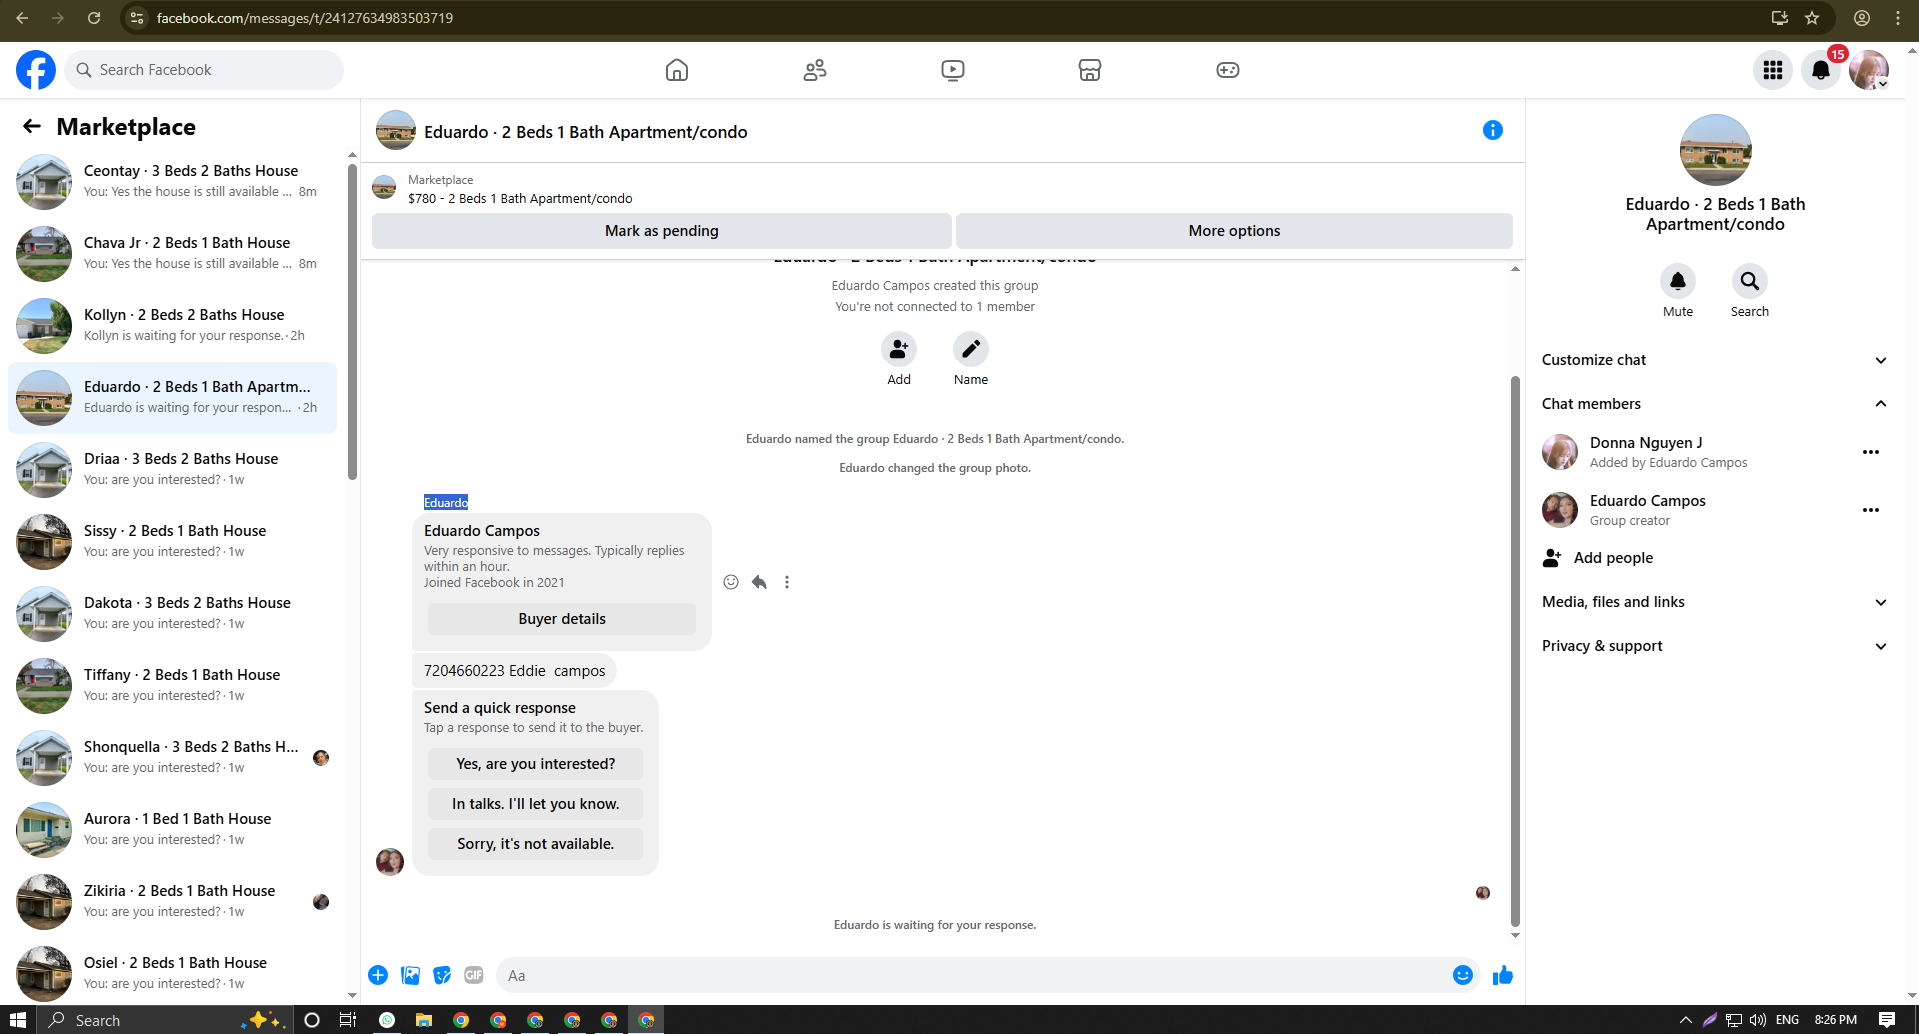Open Ceontay 3 Beds 2 Baths conversation
The width and height of the screenshot is (1919, 1034).
point(173,181)
